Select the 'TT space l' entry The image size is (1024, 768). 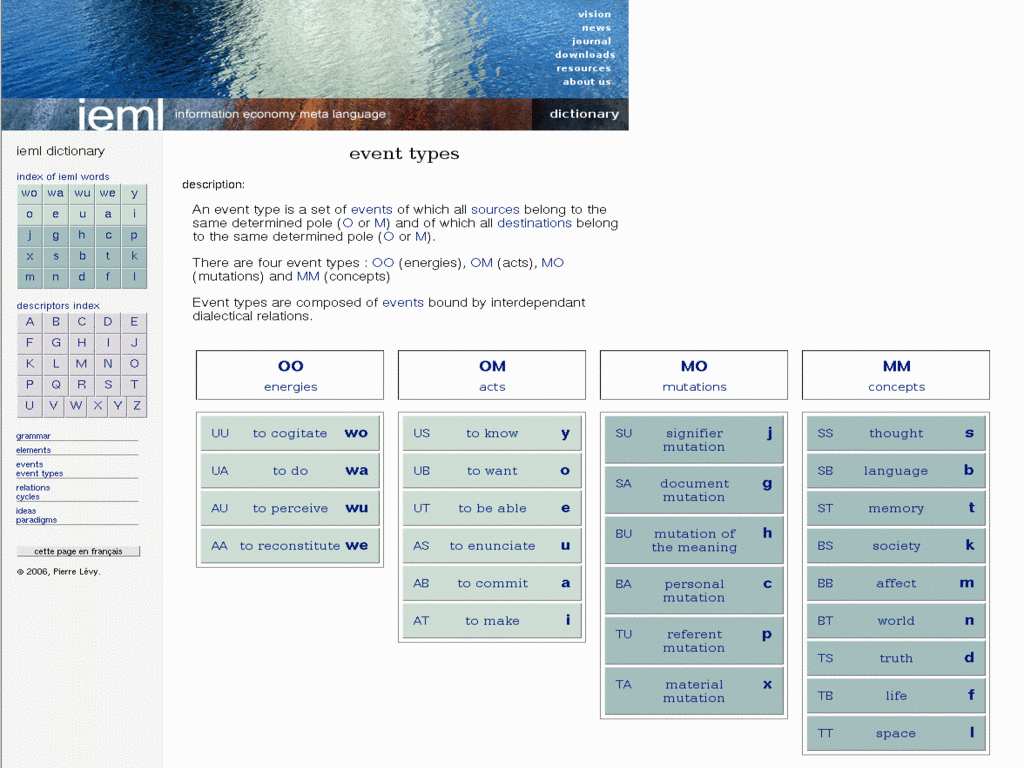(x=896, y=733)
